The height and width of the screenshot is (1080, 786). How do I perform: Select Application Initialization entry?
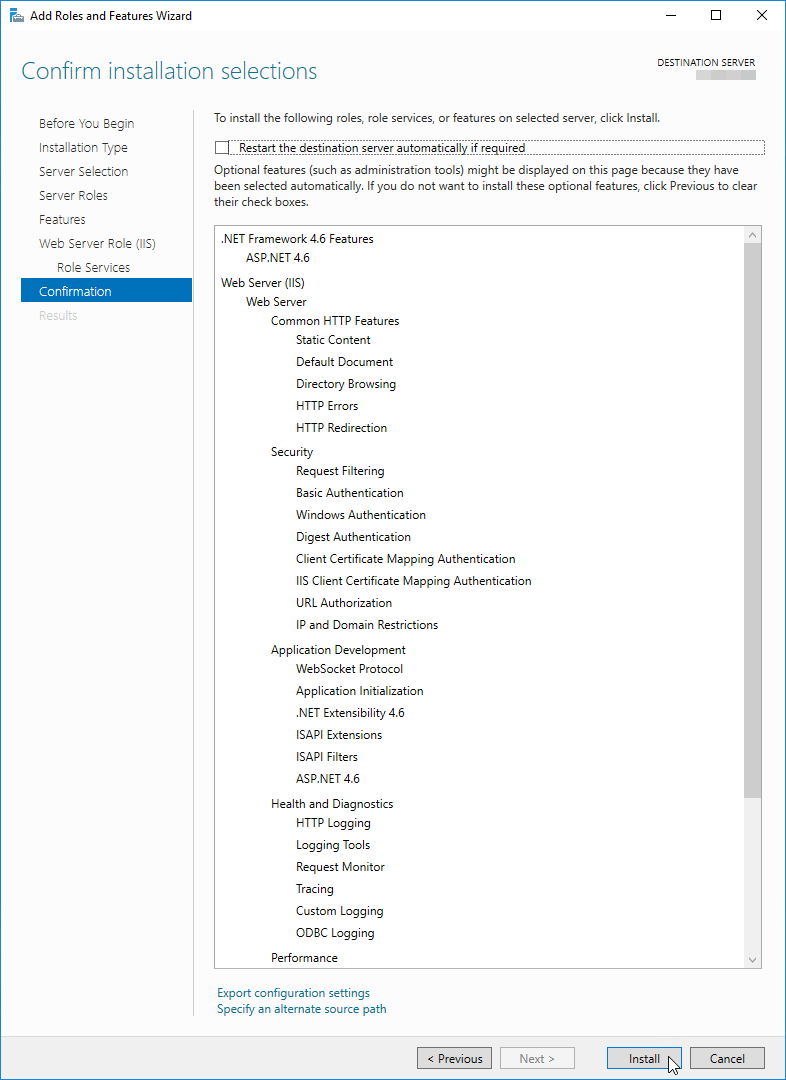[x=360, y=691]
